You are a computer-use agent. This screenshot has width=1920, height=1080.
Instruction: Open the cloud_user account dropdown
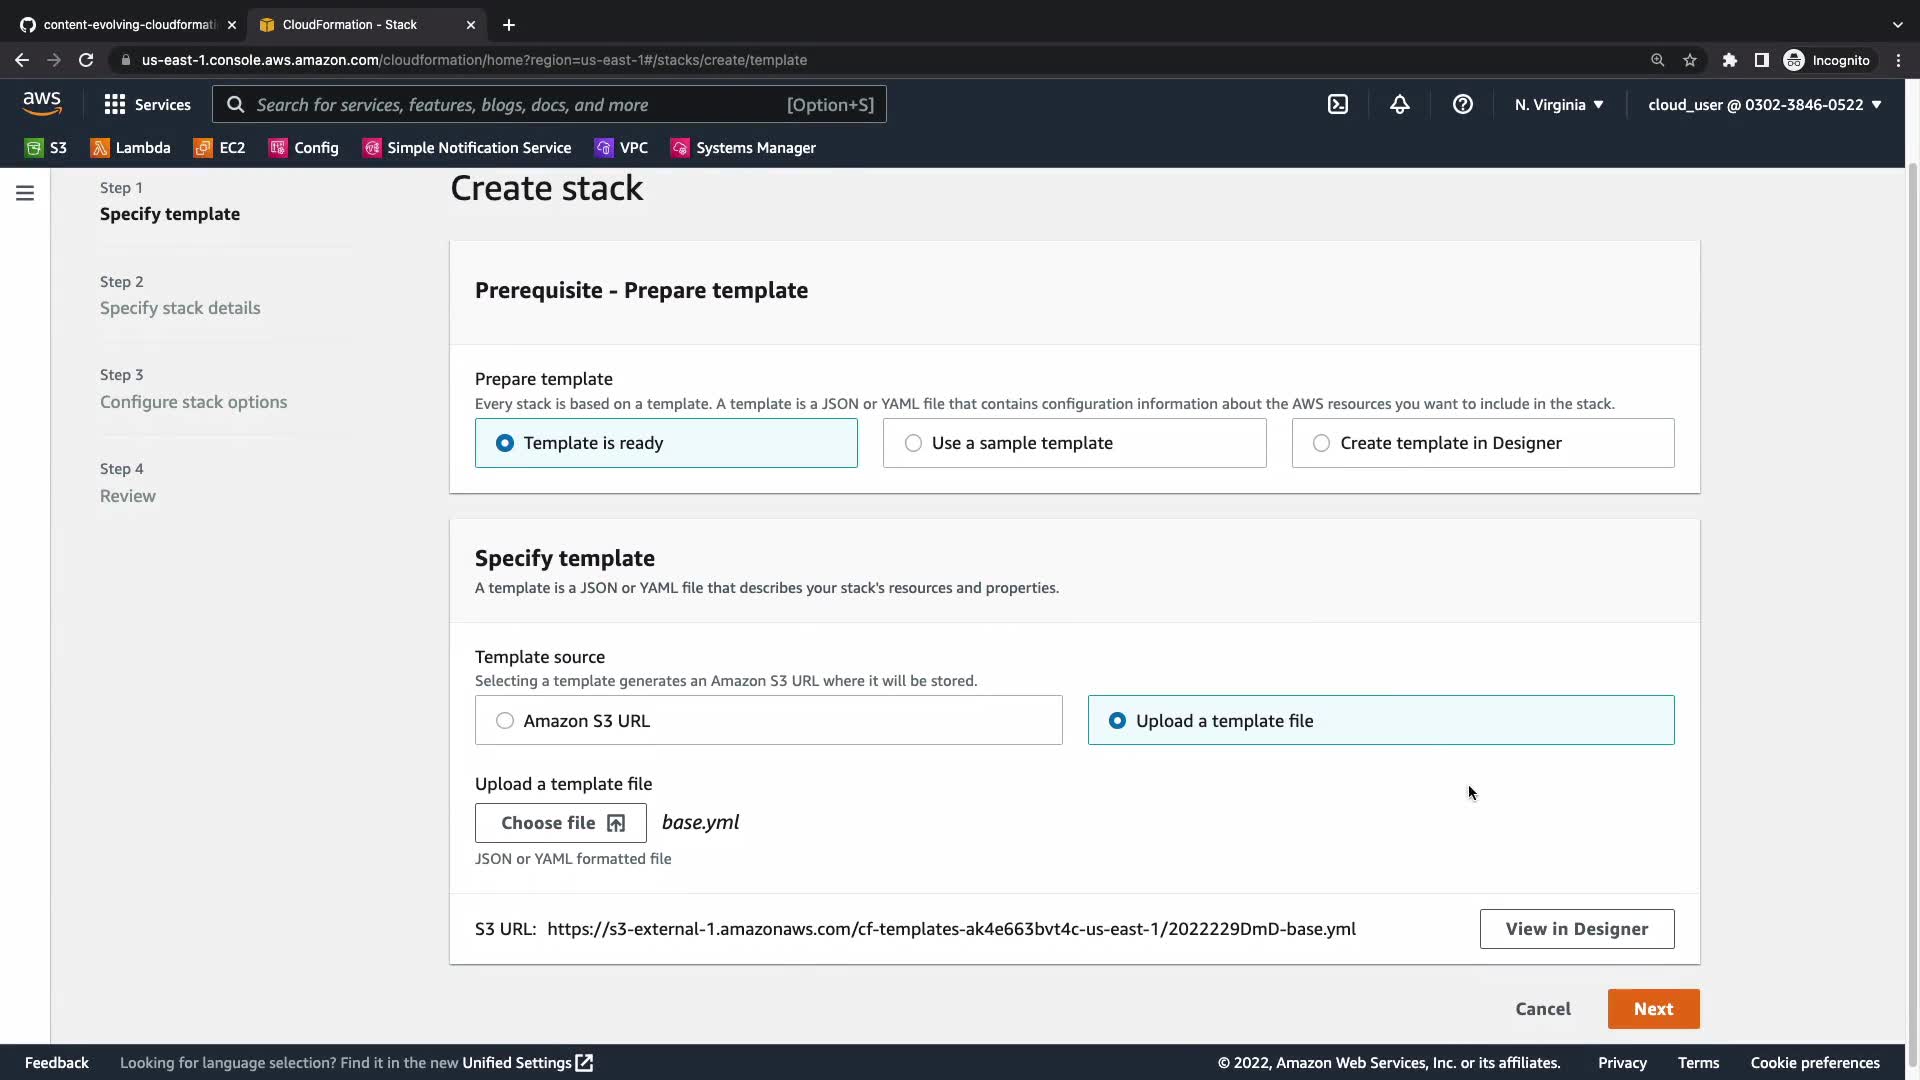point(1764,104)
